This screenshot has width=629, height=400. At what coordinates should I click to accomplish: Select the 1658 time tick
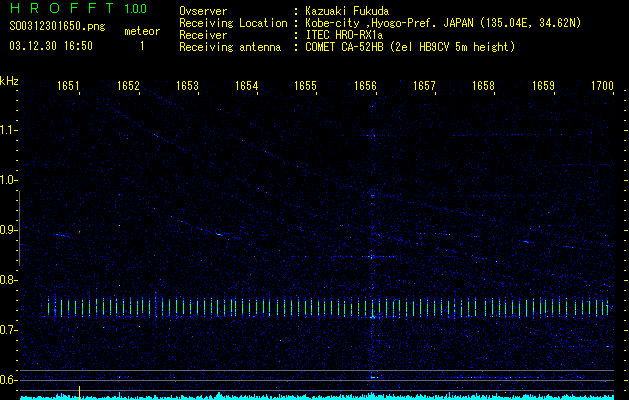[x=484, y=87]
